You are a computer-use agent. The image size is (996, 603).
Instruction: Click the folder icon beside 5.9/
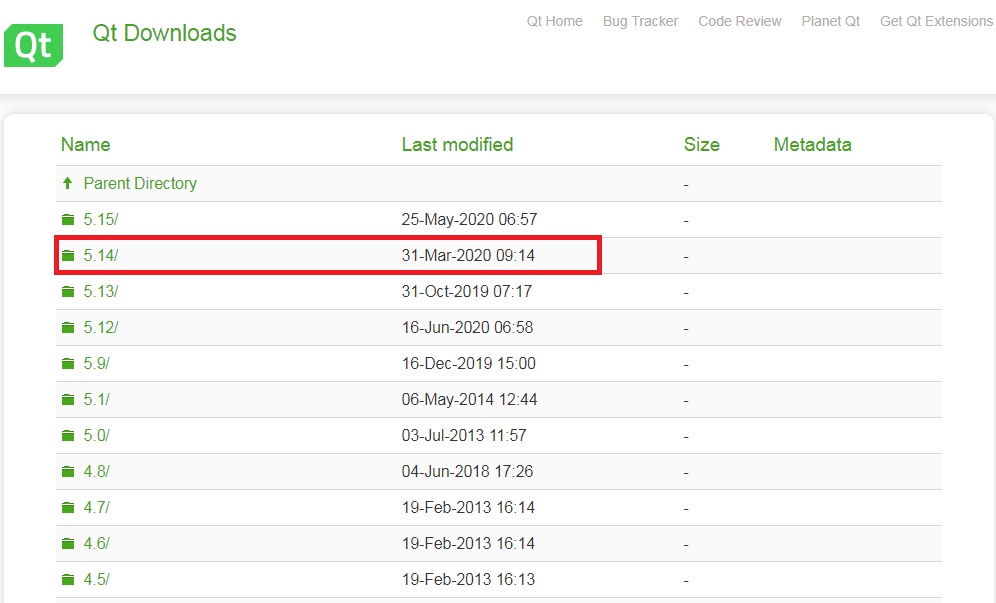pos(68,363)
